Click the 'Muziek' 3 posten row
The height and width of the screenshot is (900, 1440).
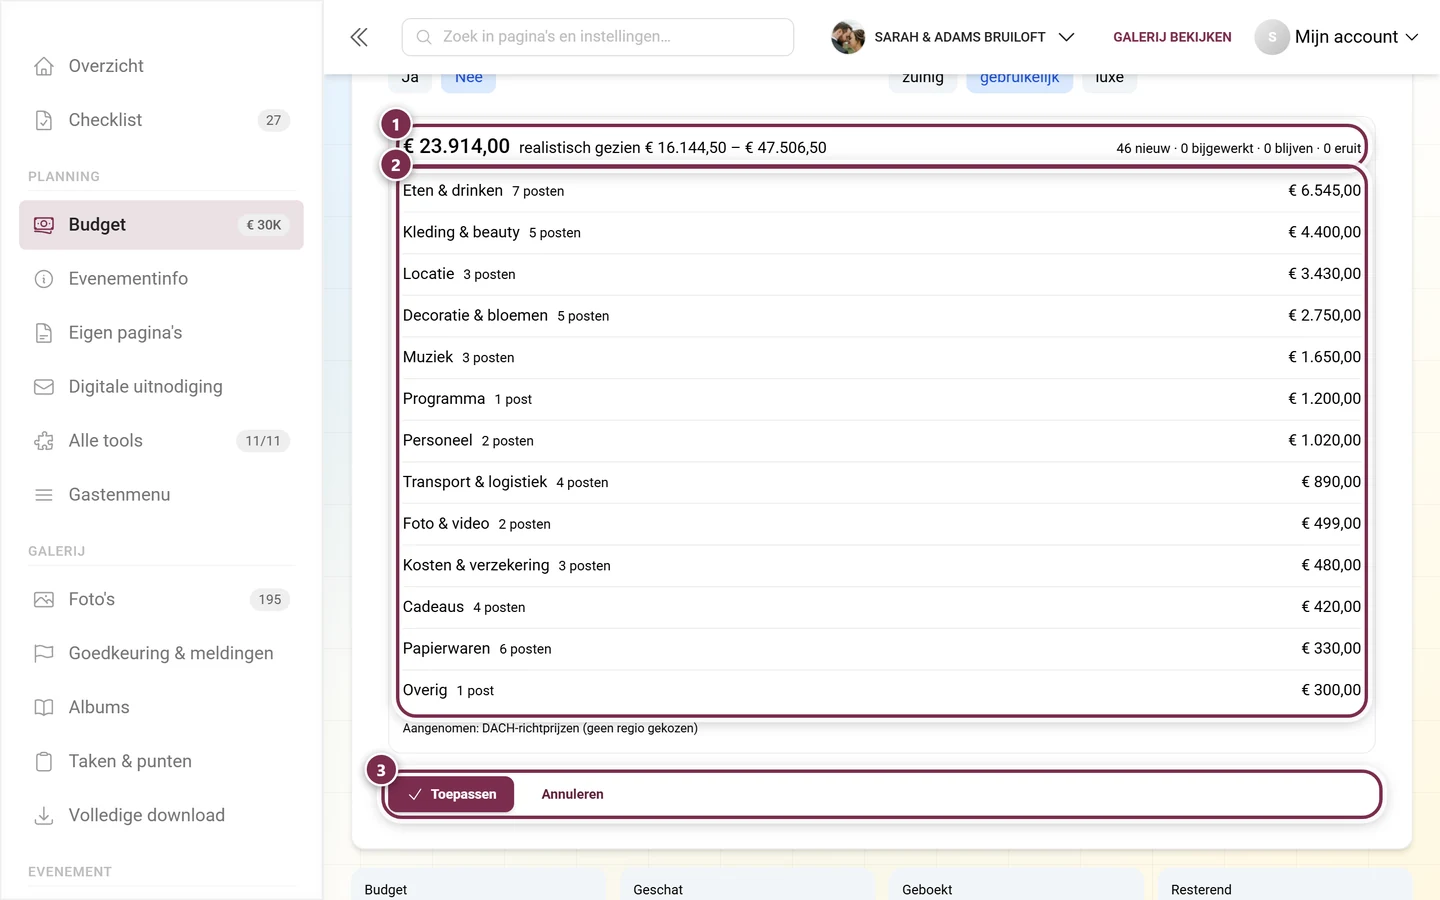(882, 357)
